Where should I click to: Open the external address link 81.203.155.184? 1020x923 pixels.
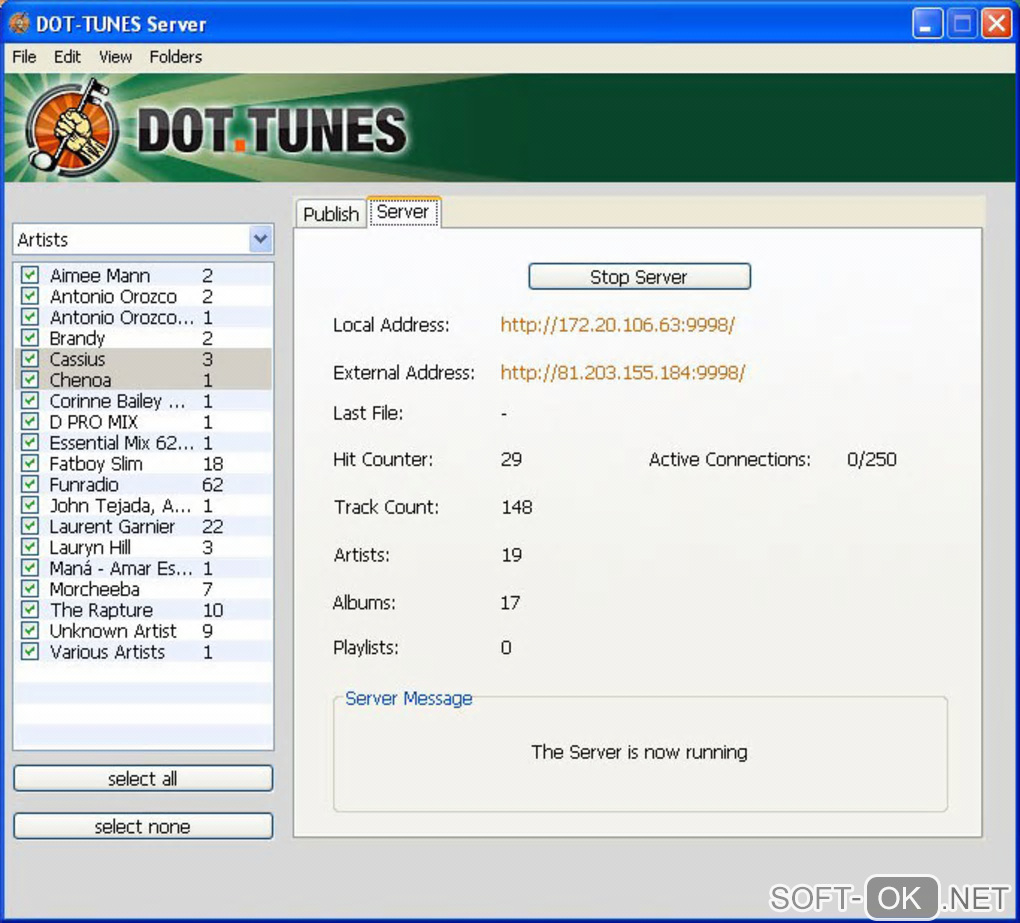[623, 373]
